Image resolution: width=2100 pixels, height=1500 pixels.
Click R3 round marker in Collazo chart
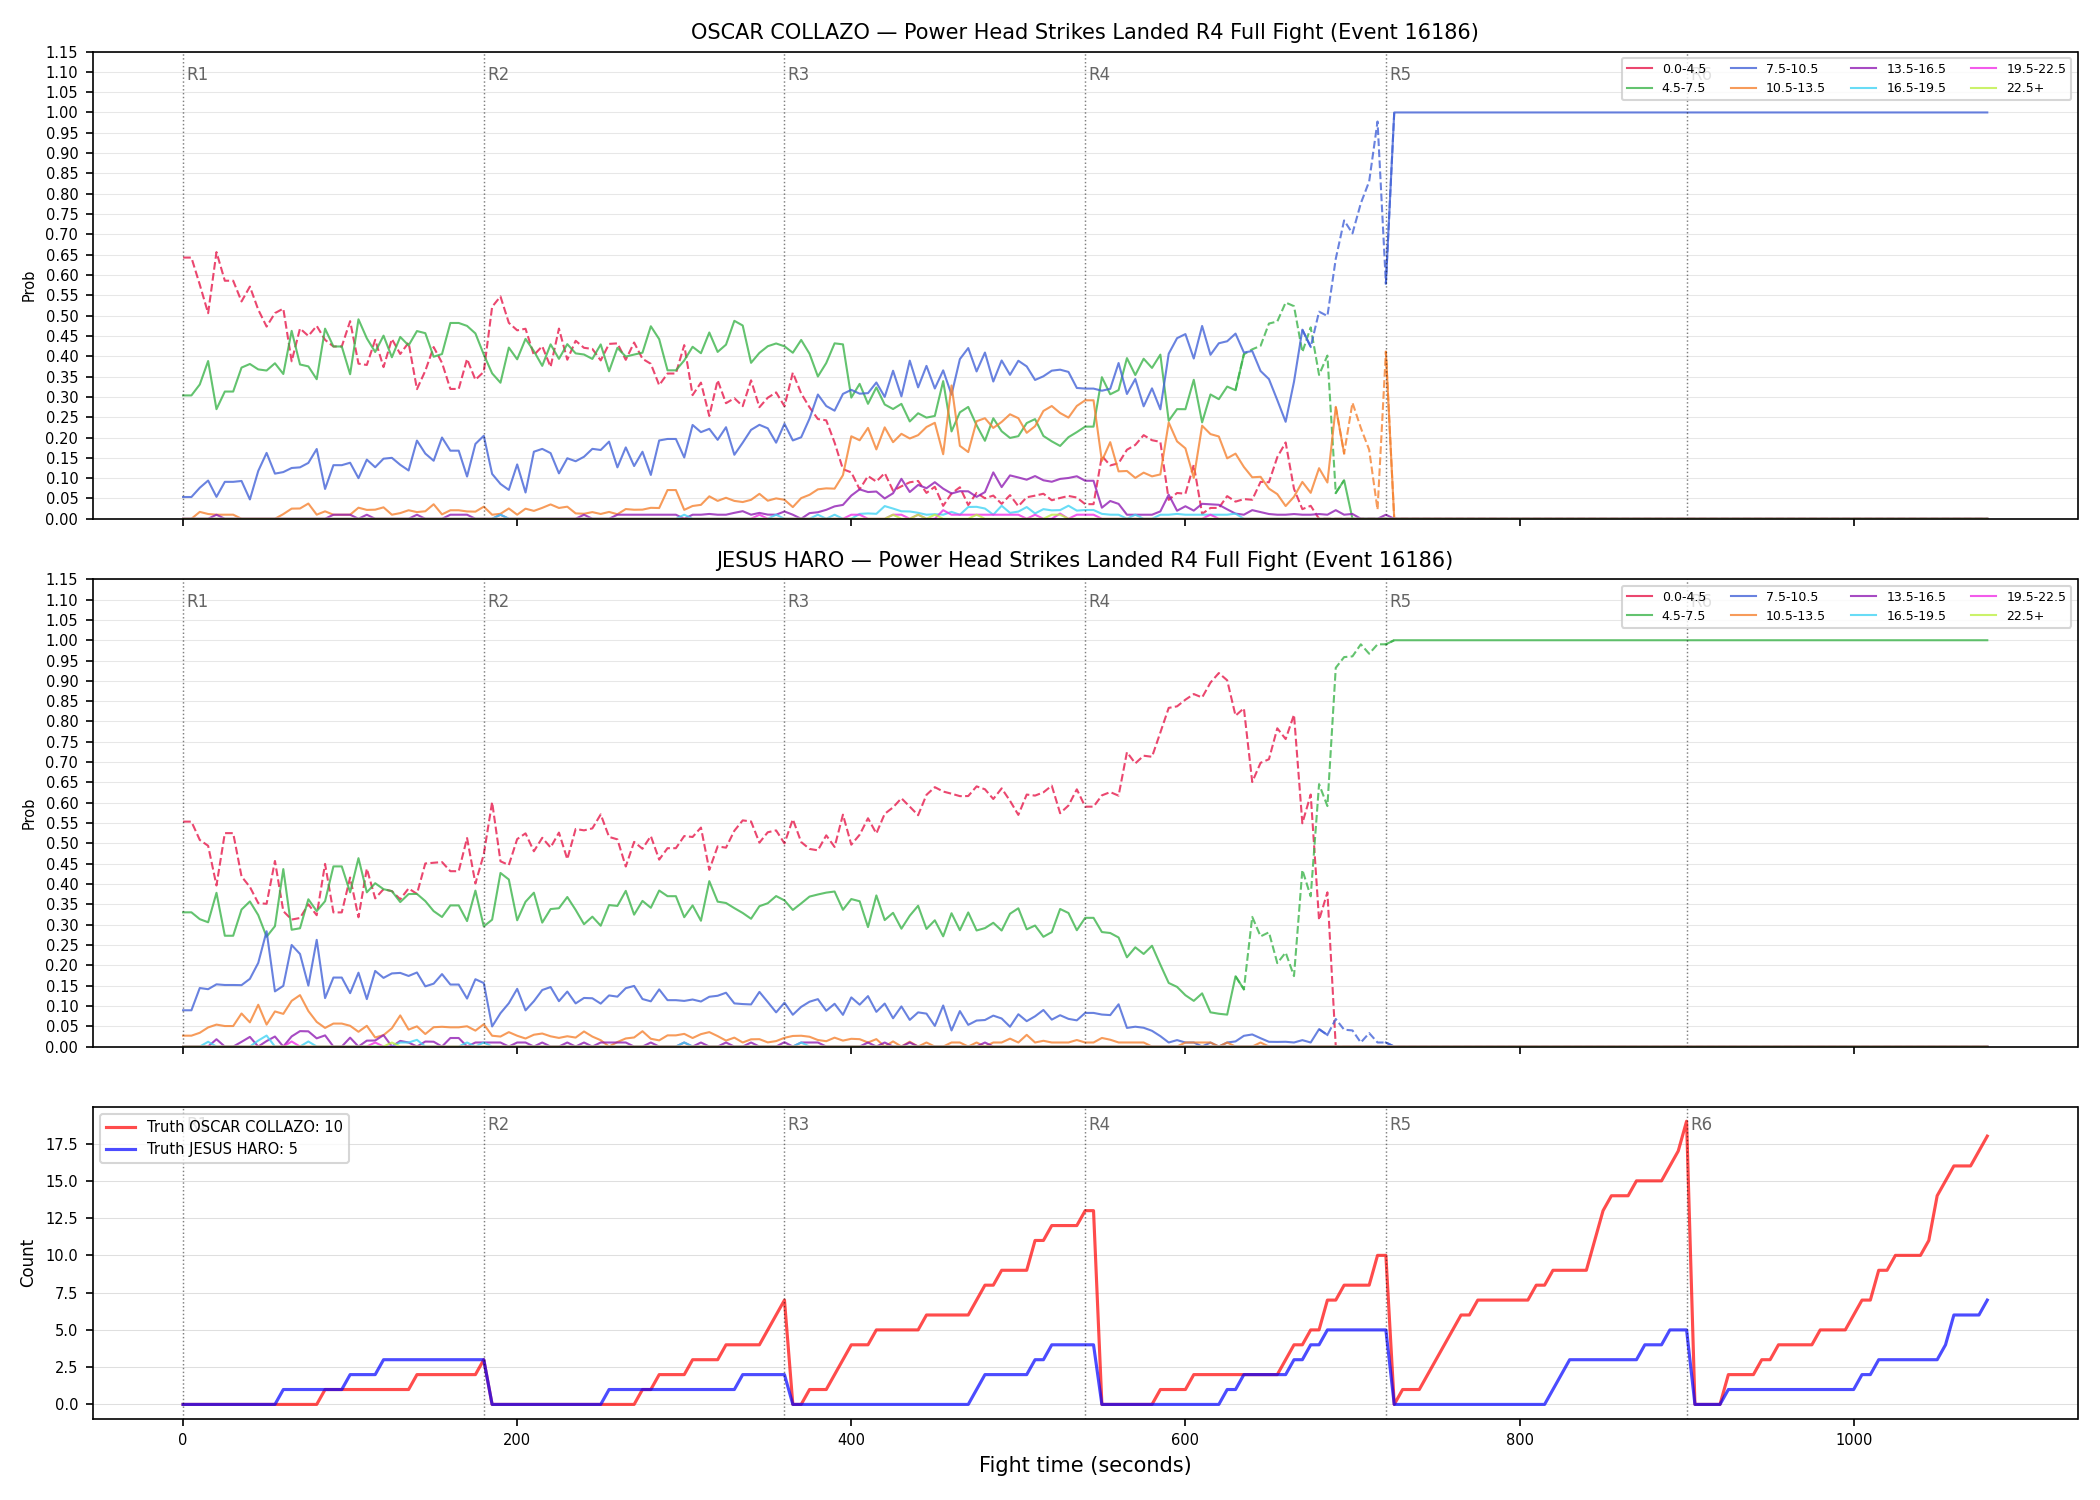(x=798, y=74)
